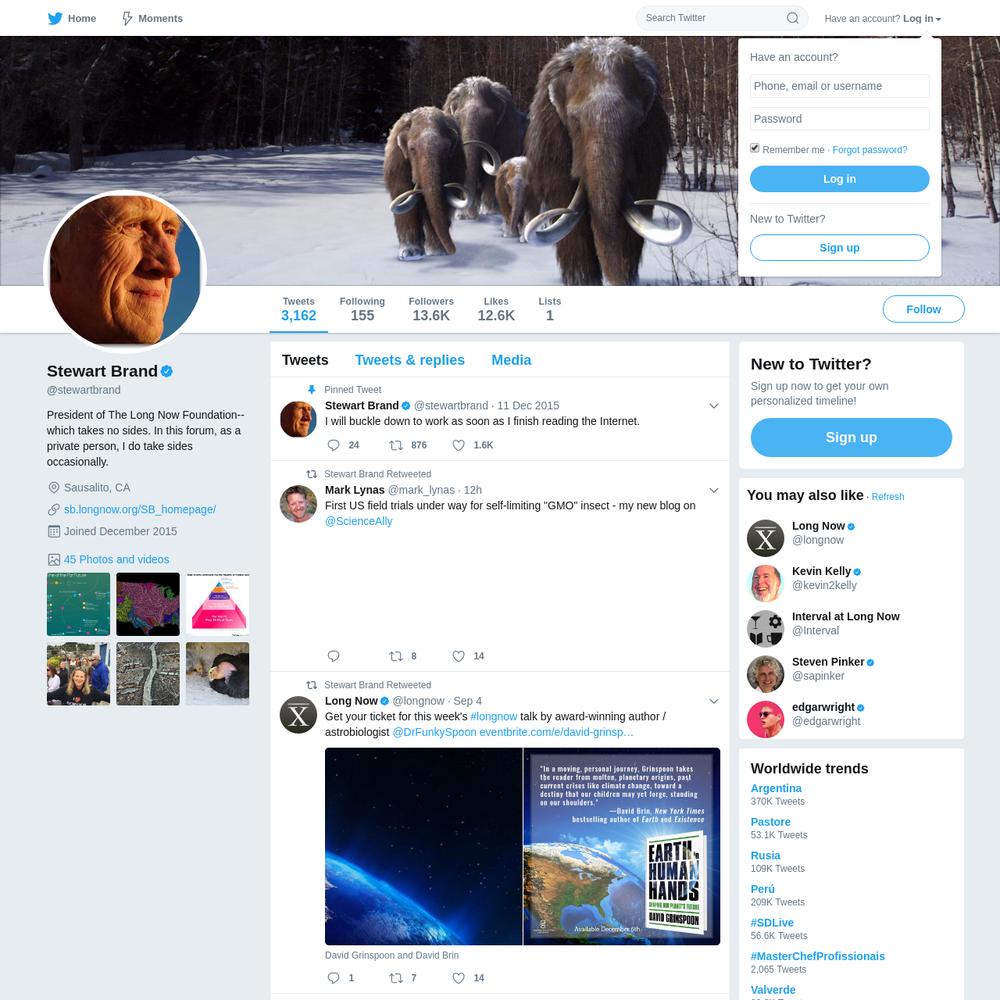This screenshot has height=1000, width=1000.
Task: Like the pinned tweet with 1.6K likes
Action: (459, 445)
